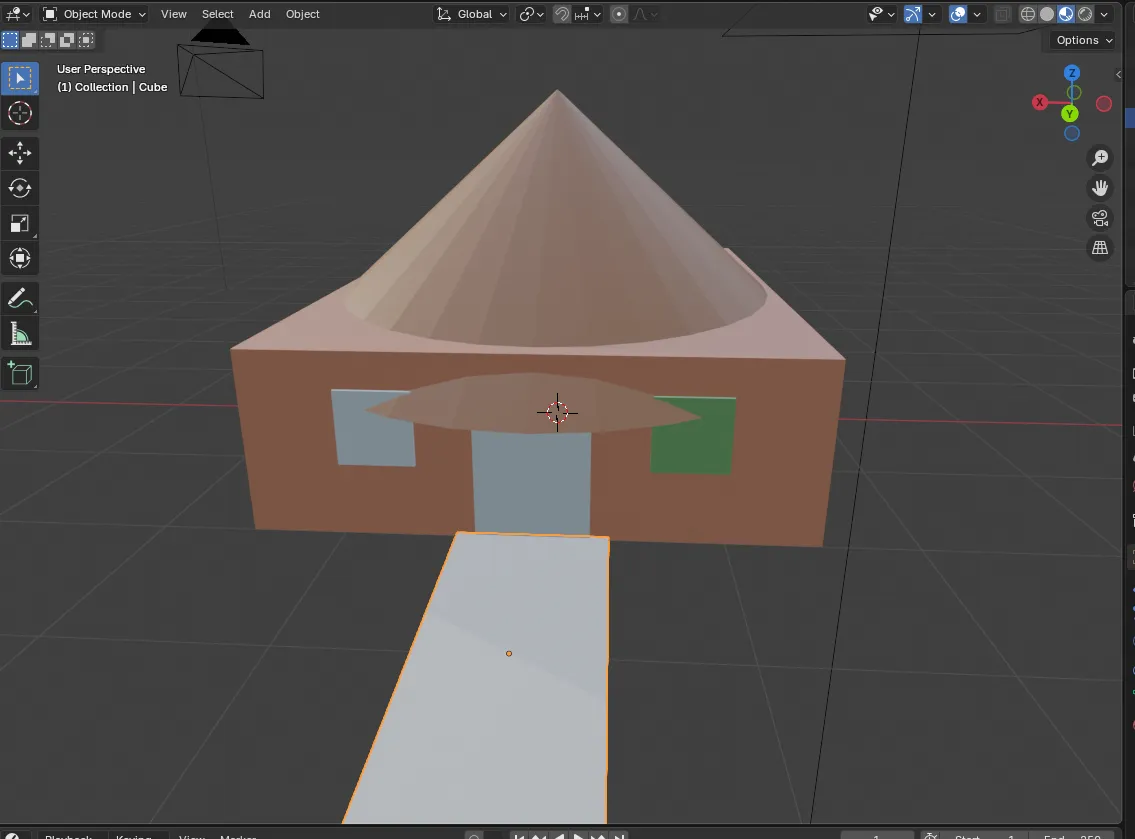This screenshot has height=839, width=1135.
Task: Open the View menu
Action: coord(174,14)
